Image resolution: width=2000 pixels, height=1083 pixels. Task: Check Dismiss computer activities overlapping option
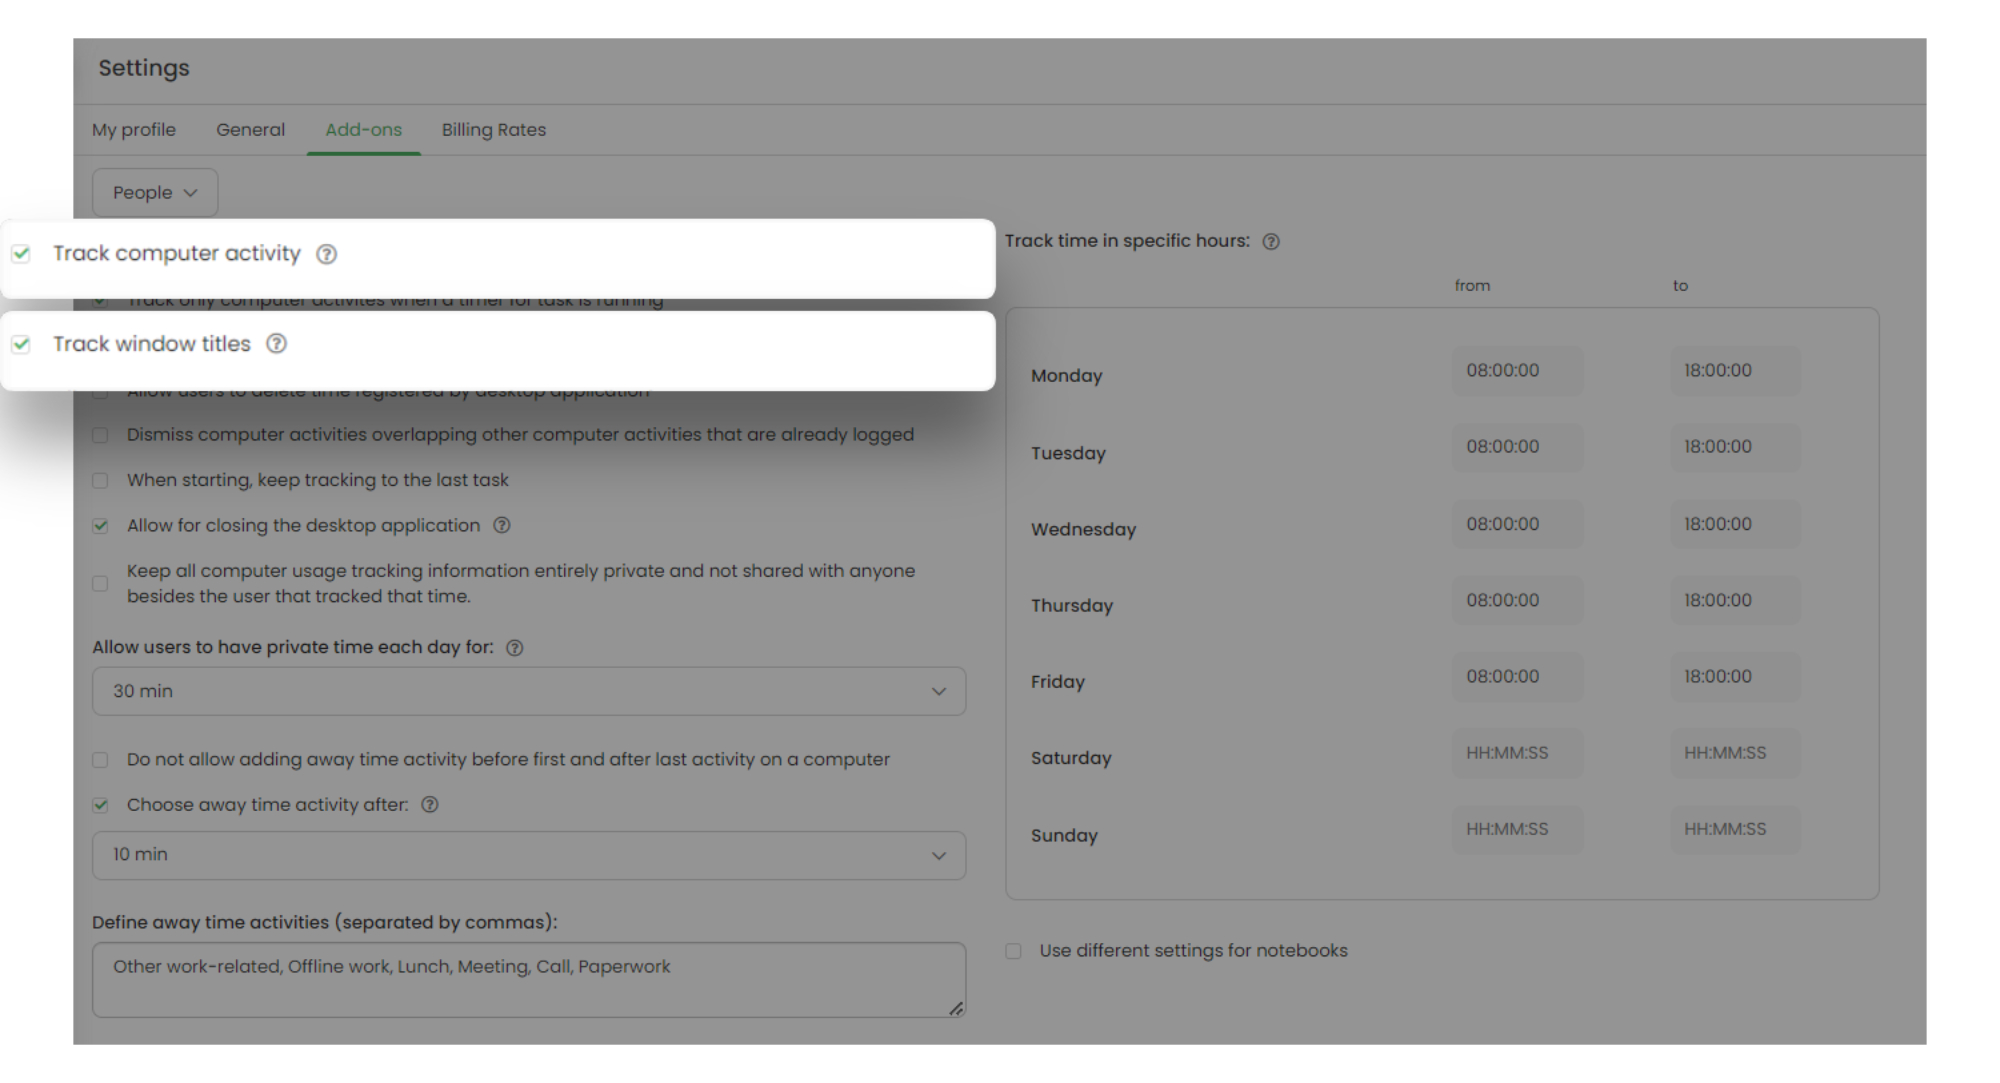tap(100, 435)
